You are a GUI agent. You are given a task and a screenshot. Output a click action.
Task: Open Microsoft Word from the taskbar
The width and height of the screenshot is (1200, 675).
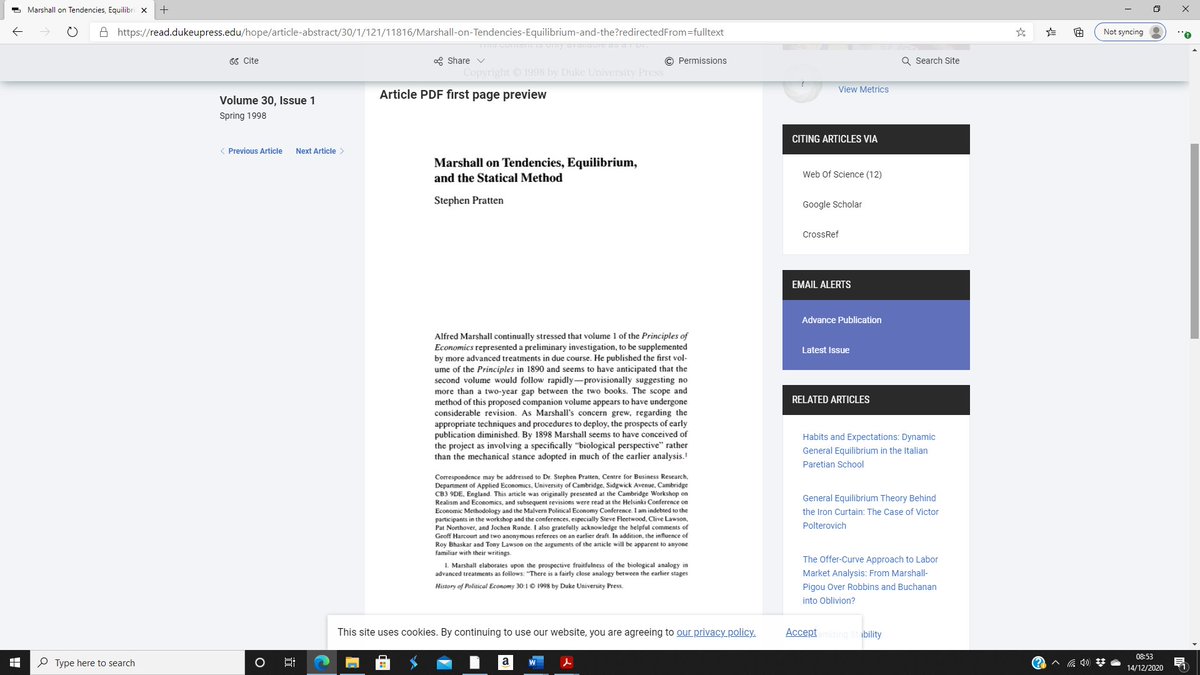click(x=536, y=662)
